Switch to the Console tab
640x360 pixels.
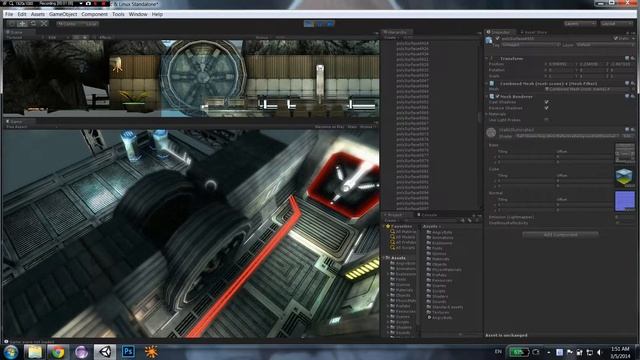(x=428, y=215)
